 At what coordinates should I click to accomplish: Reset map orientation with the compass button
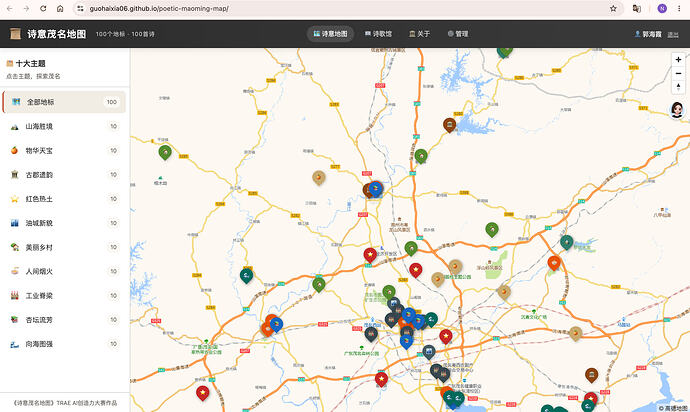click(678, 87)
